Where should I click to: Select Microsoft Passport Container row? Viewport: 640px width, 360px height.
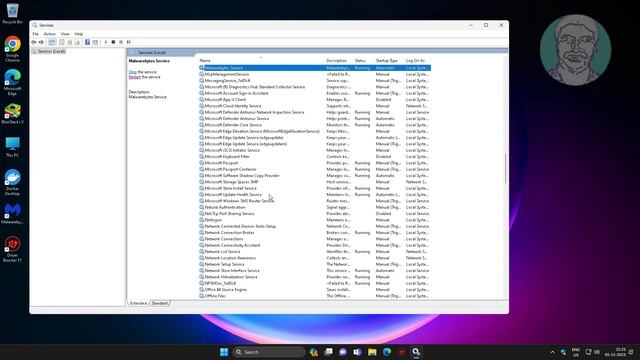[315, 169]
